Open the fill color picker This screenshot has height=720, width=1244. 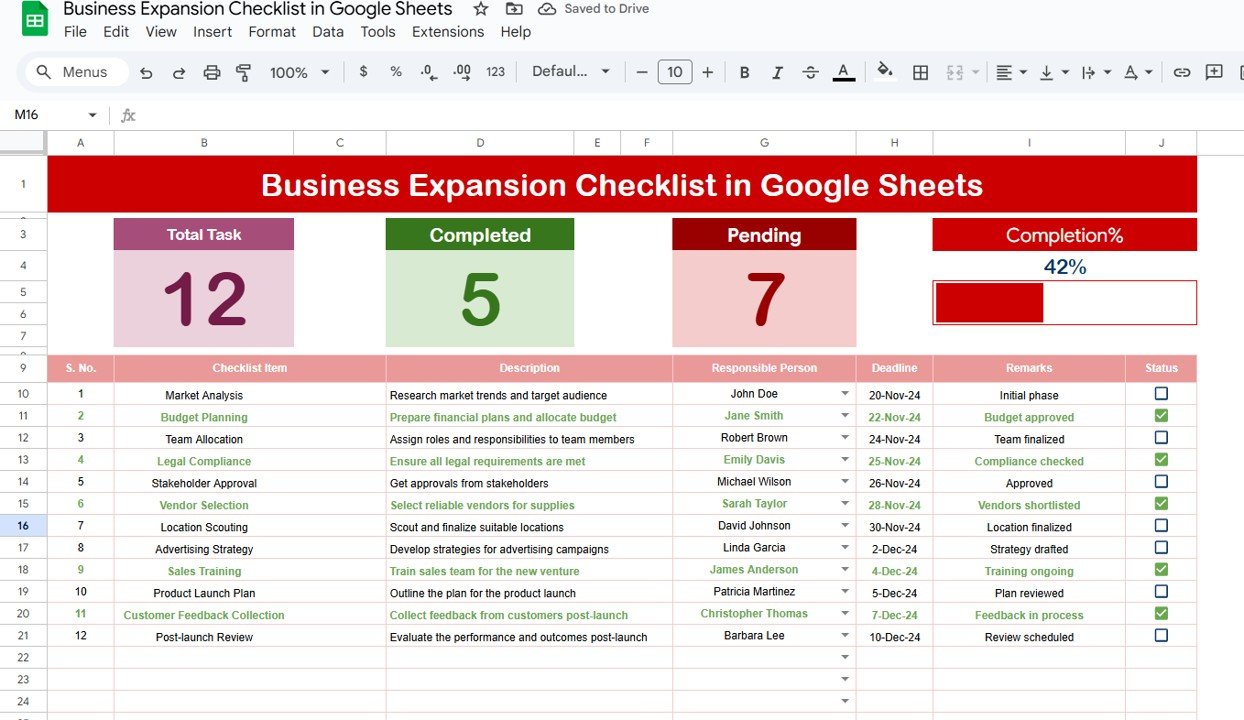point(885,72)
